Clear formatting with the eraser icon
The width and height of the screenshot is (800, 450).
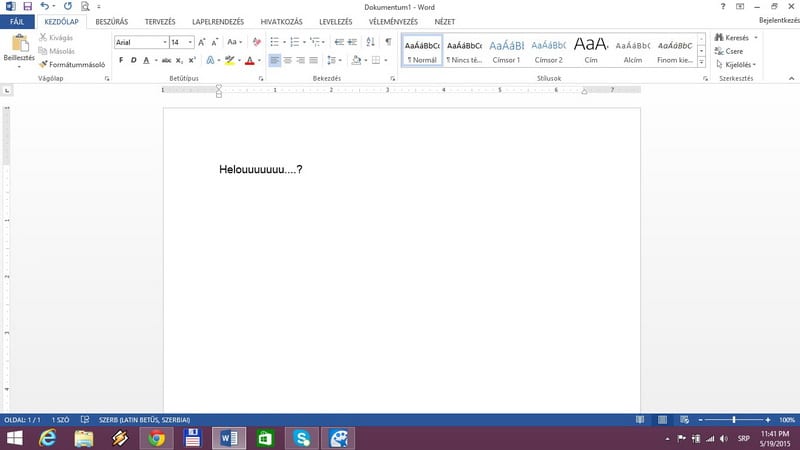(x=257, y=42)
